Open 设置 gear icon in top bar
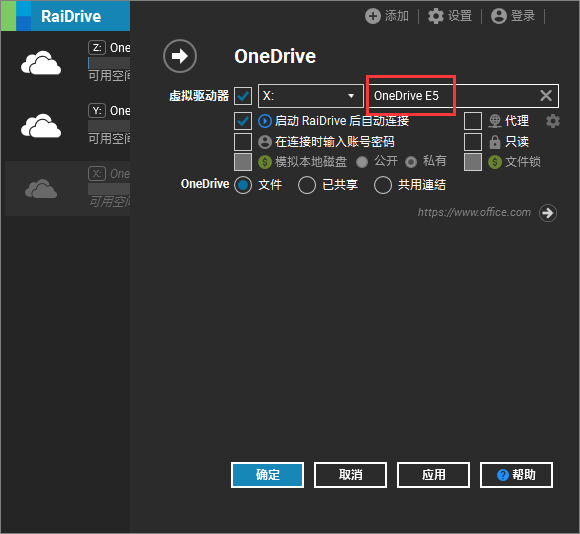Image resolution: width=580 pixels, height=534 pixels. 436,16
